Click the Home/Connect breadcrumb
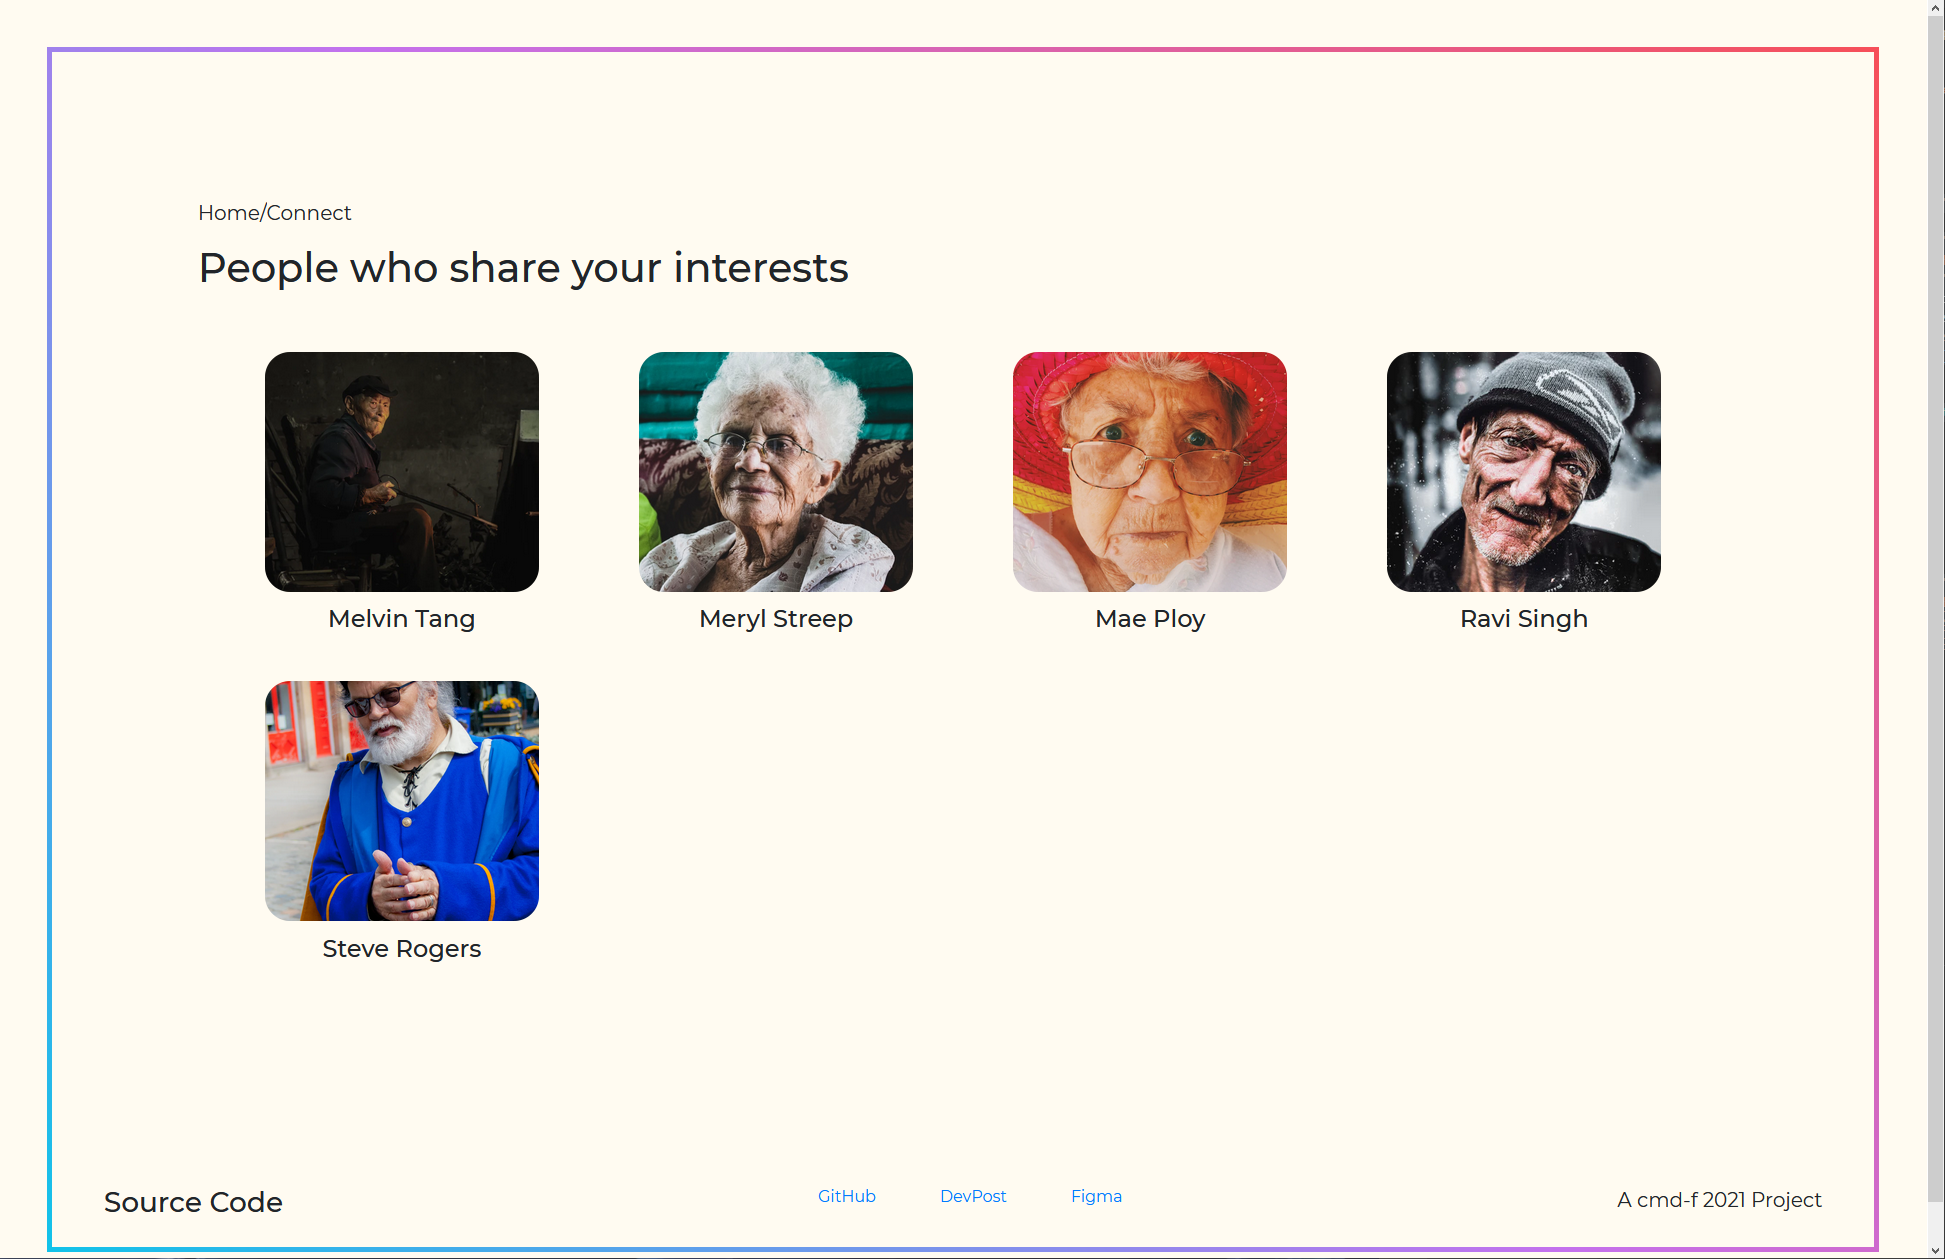Viewport: 1945px width, 1259px height. click(274, 213)
